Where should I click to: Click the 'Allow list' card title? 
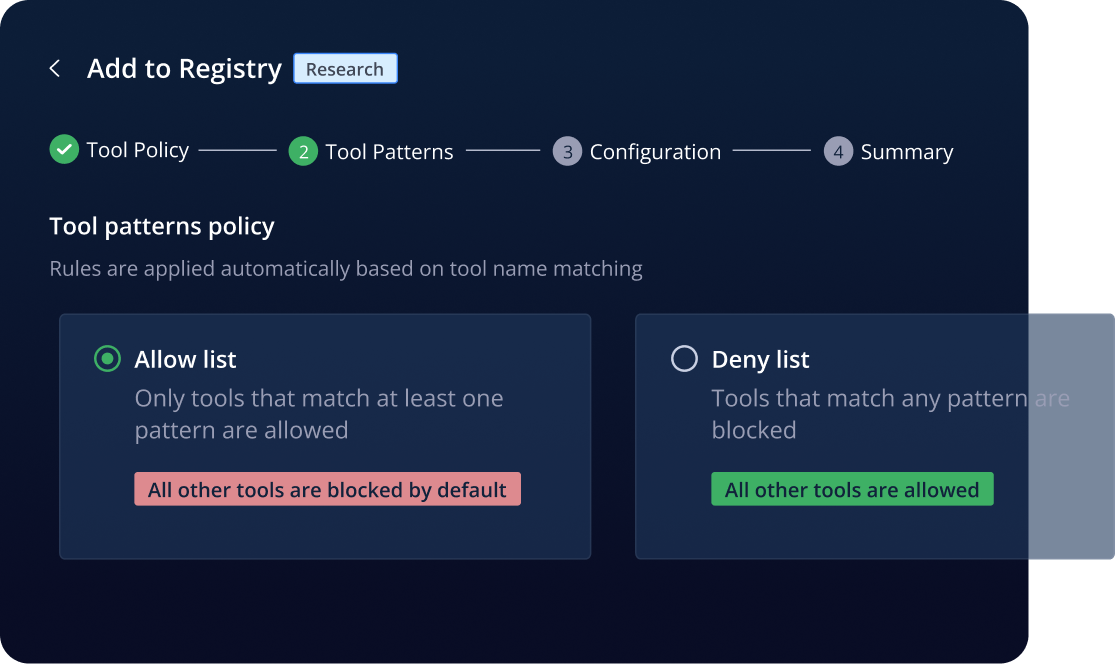pyautogui.click(x=186, y=359)
